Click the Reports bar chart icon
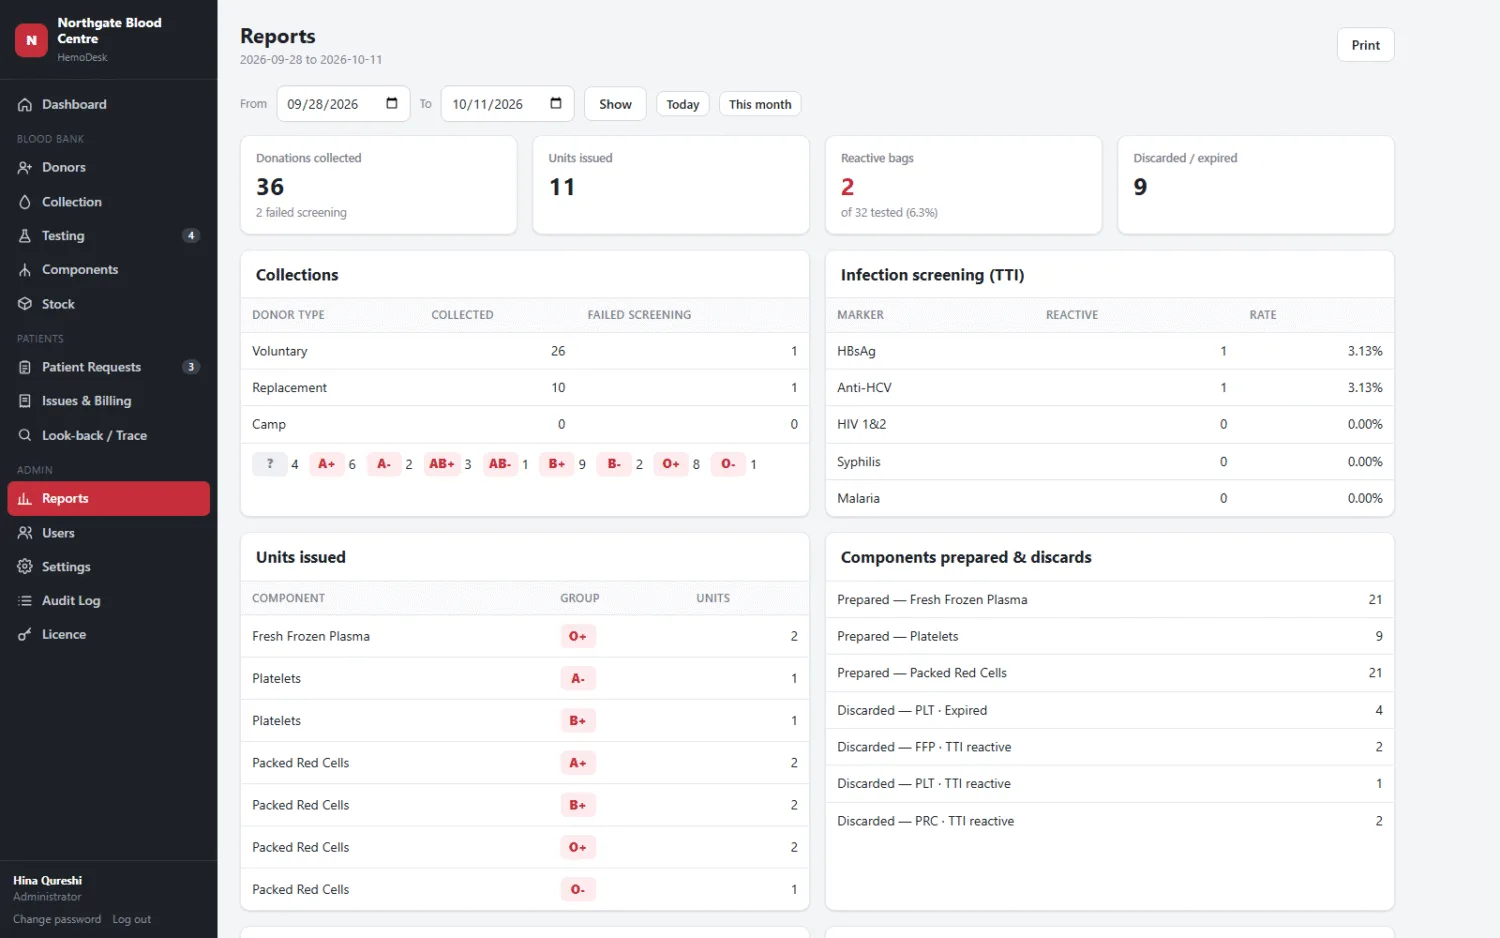The image size is (1500, 938). point(25,499)
